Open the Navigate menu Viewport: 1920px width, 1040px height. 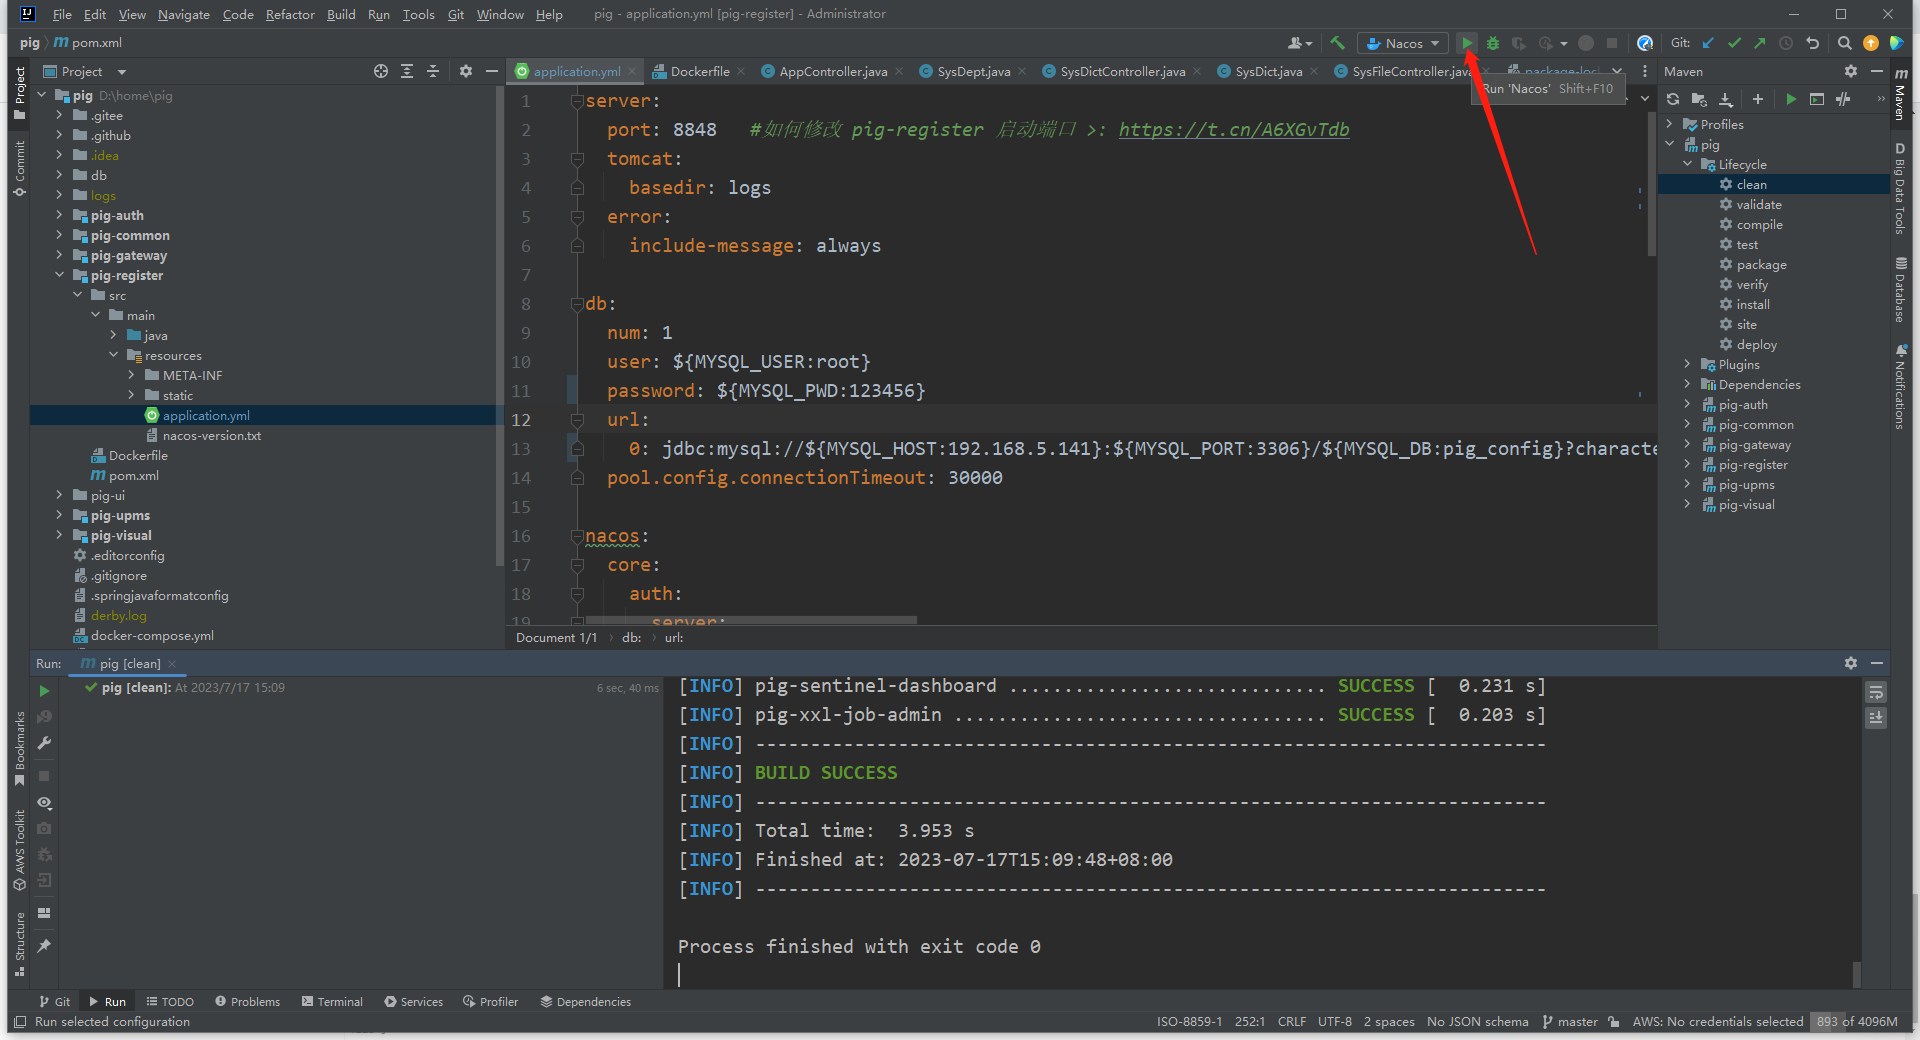point(184,14)
